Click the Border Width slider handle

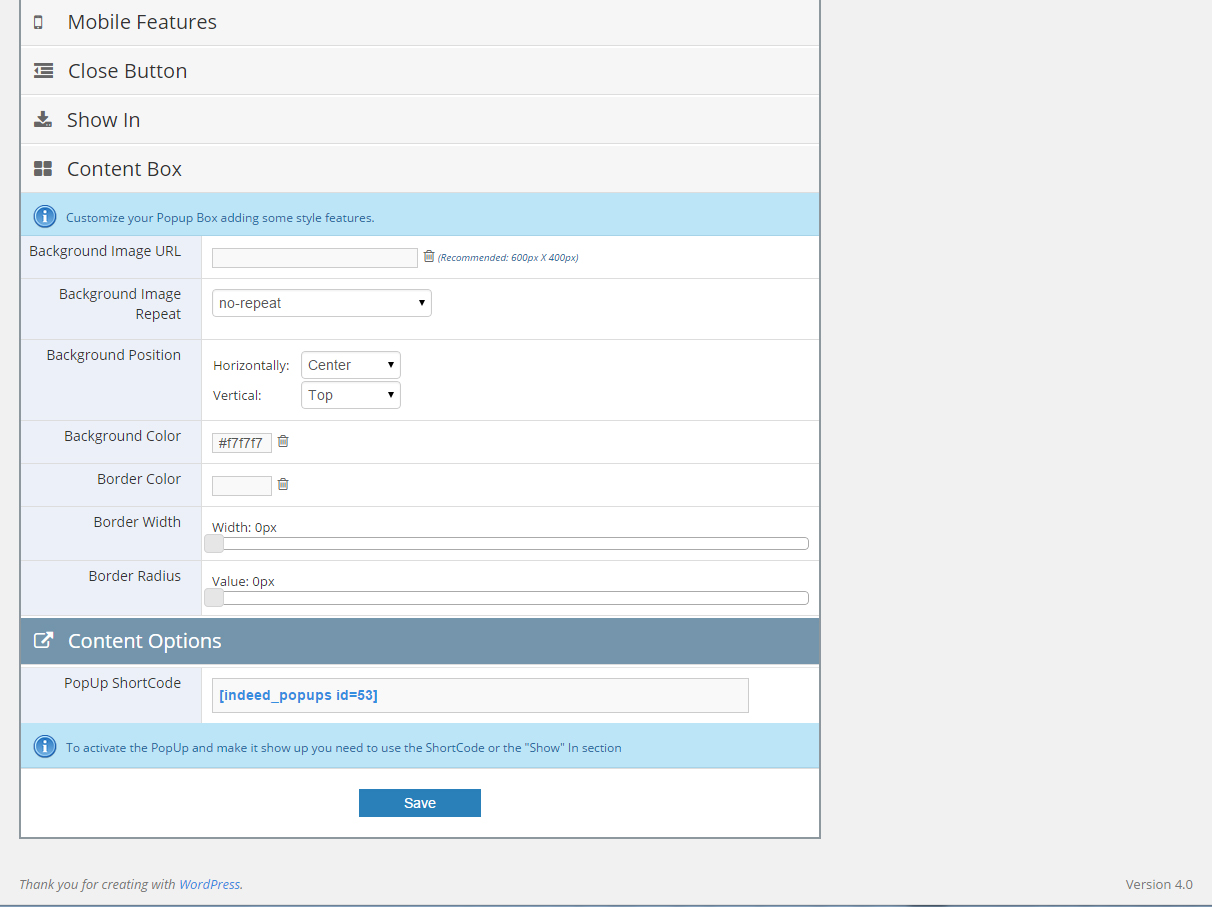pos(214,544)
